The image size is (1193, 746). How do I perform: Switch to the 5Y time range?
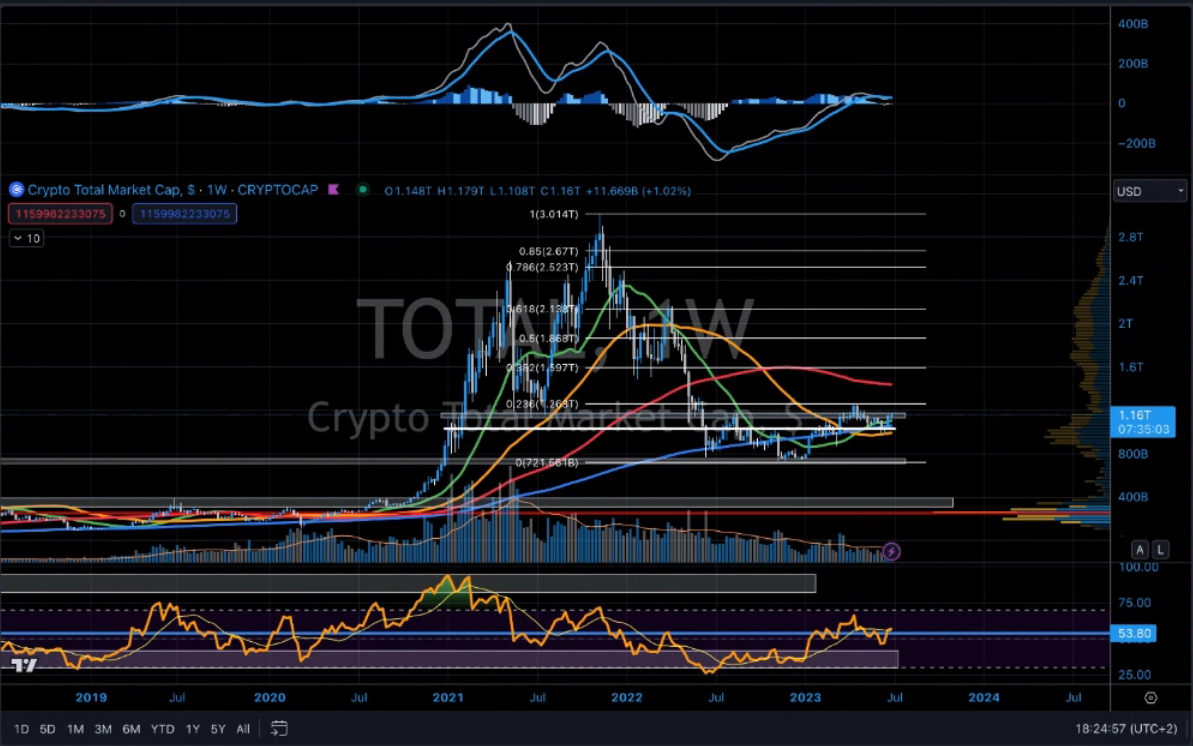click(218, 729)
